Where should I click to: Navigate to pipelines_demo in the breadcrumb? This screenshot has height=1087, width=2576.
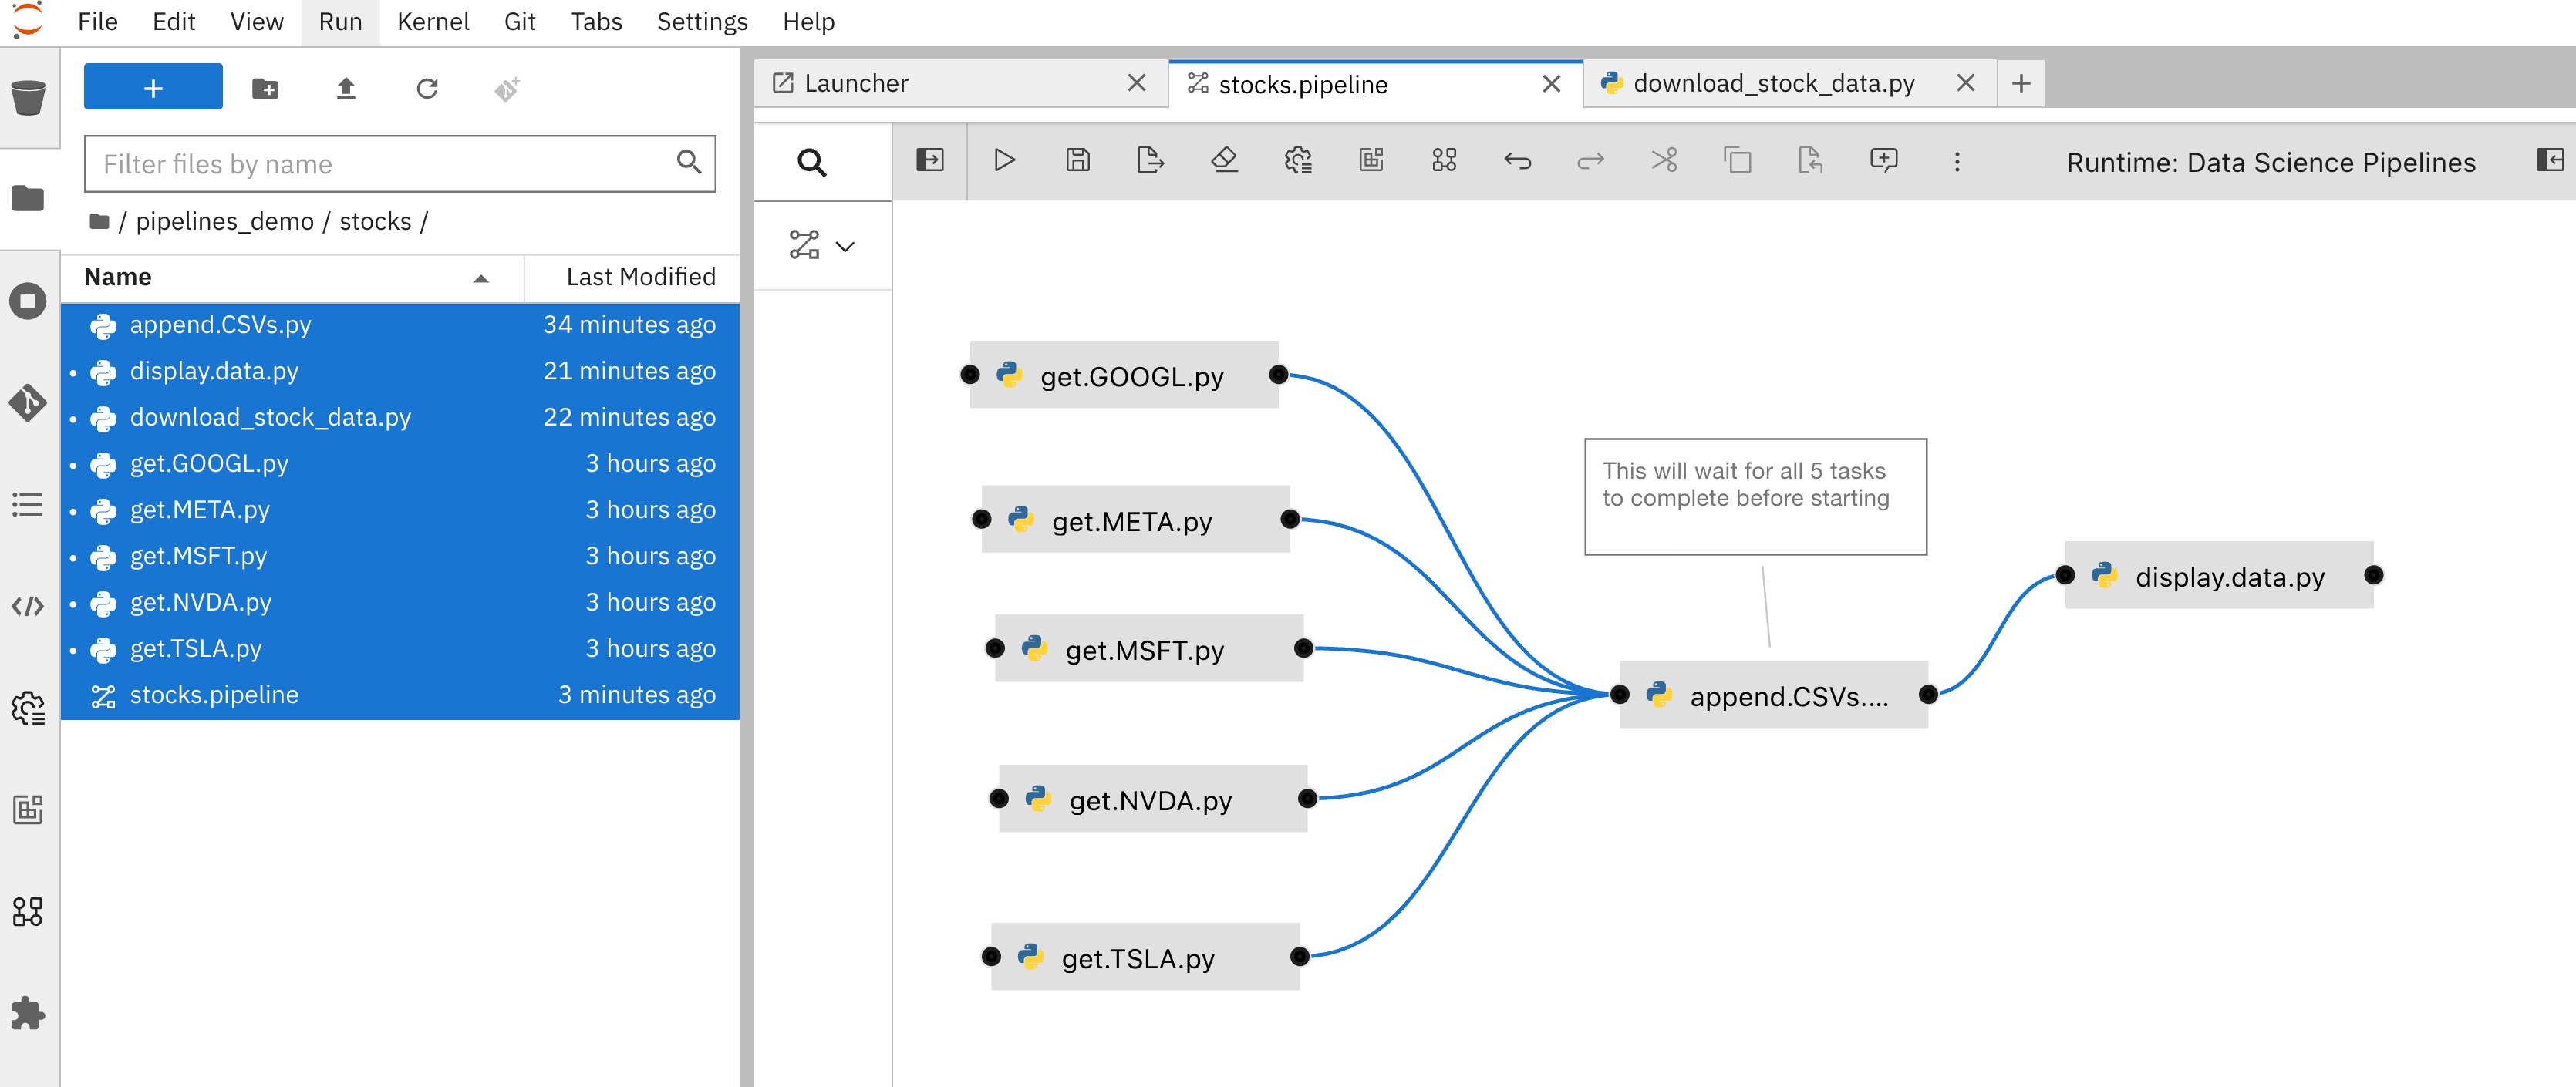224,221
